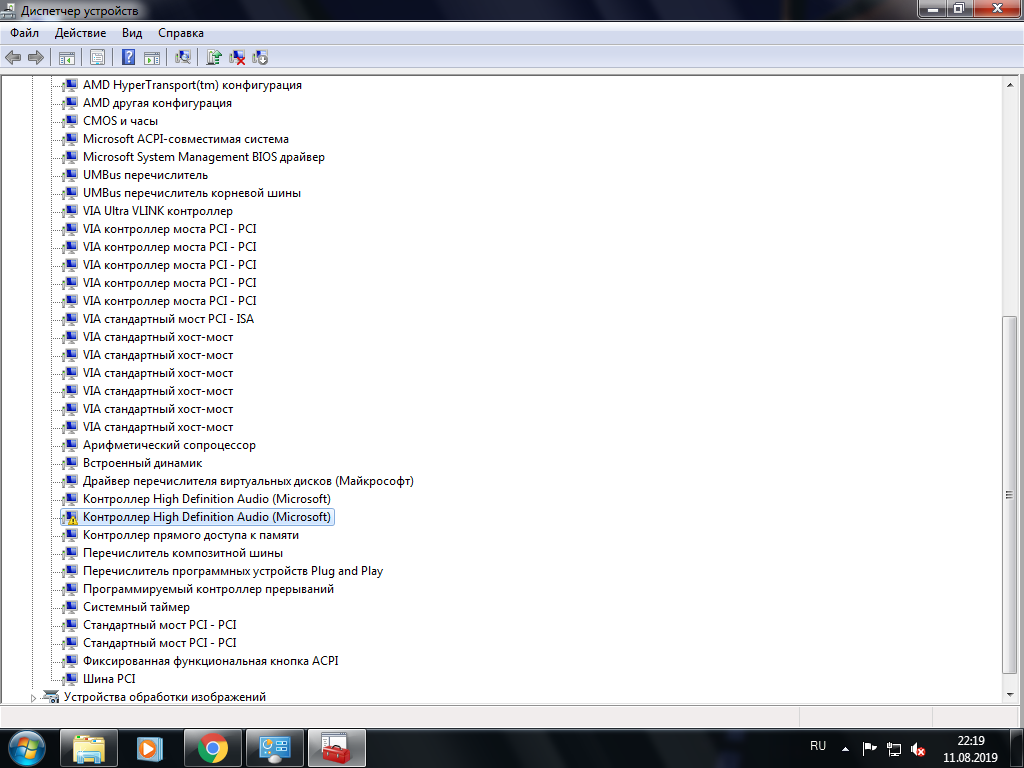Viewport: 1024px width, 768px height.
Task: Show hidden tray icons arrow
Action: 845,749
